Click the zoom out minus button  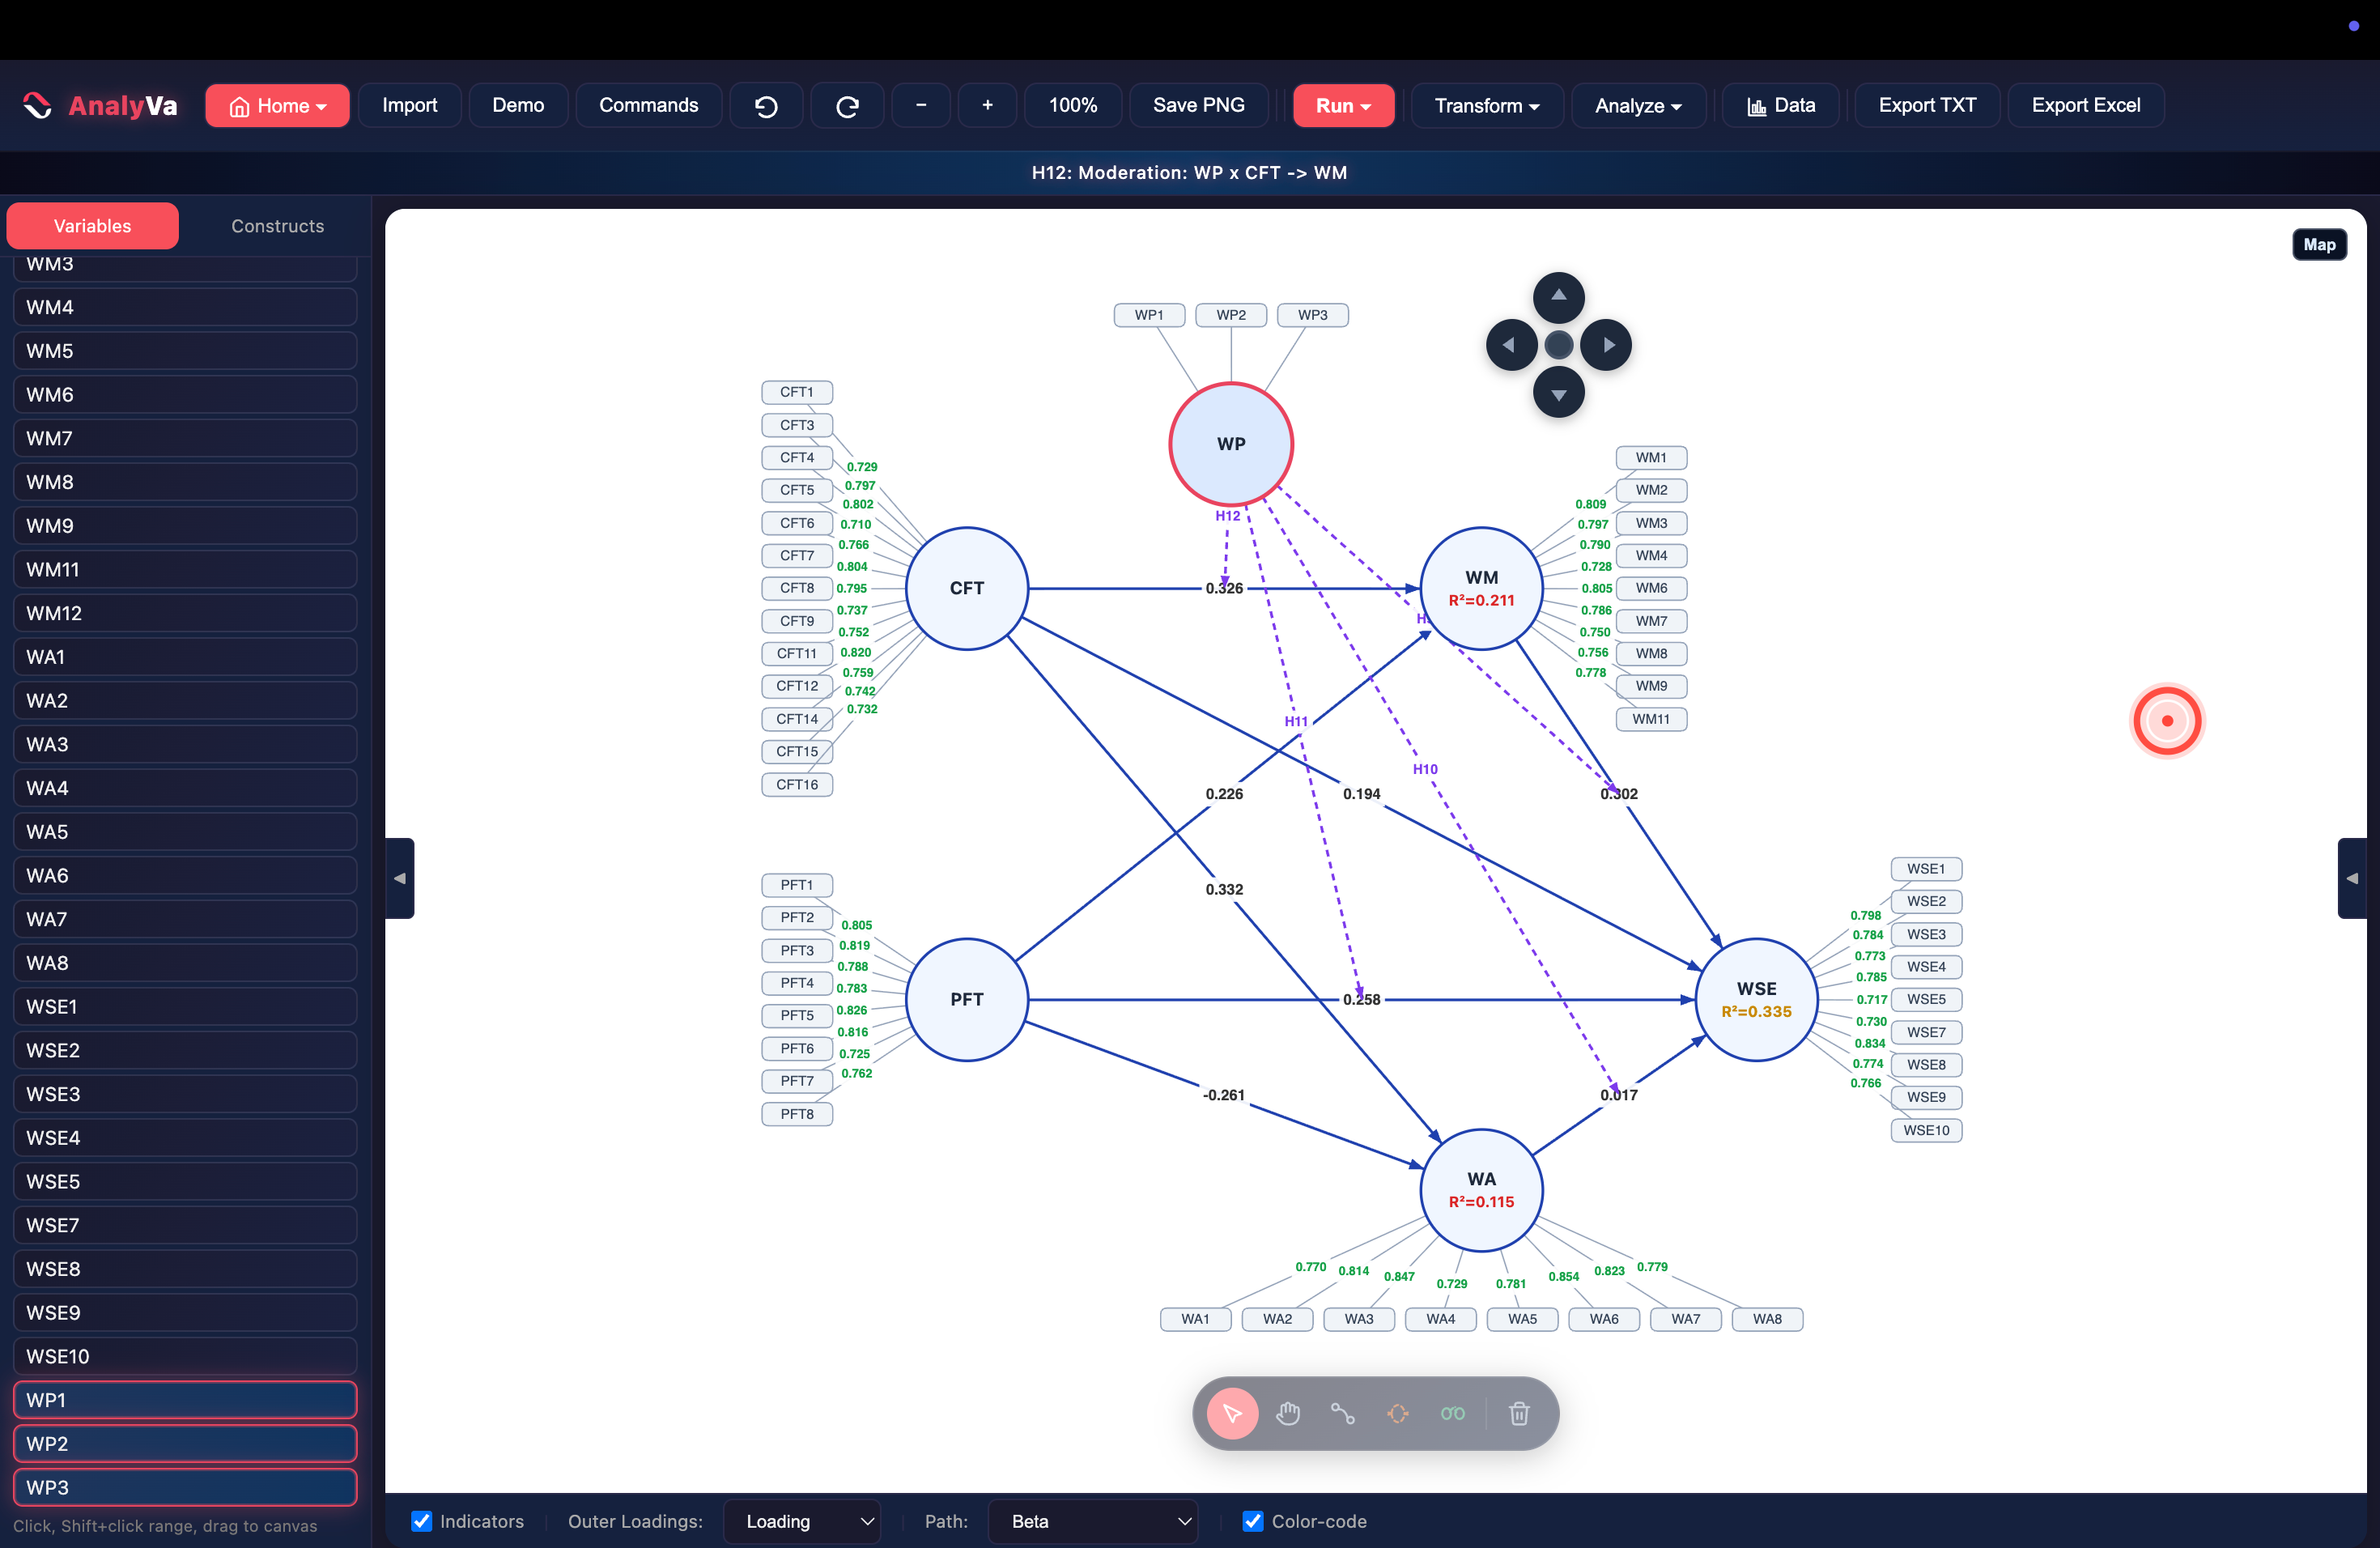point(921,106)
